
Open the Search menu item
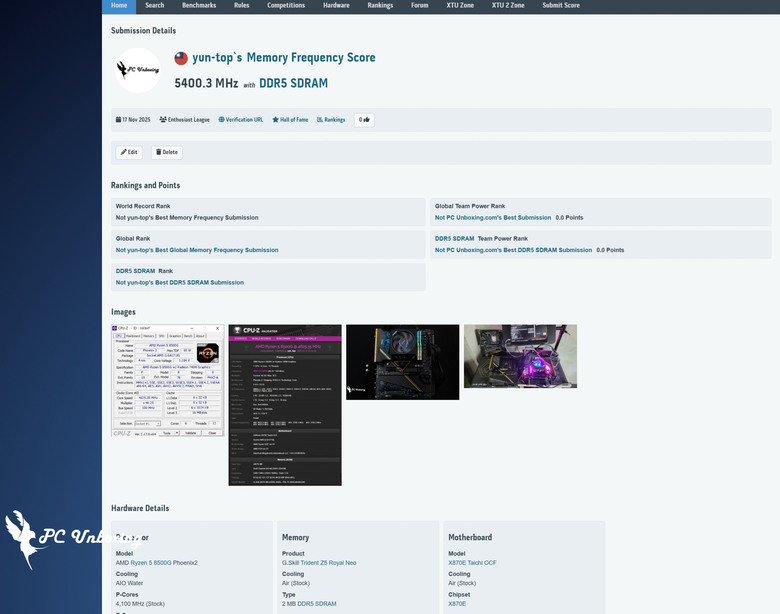155,5
